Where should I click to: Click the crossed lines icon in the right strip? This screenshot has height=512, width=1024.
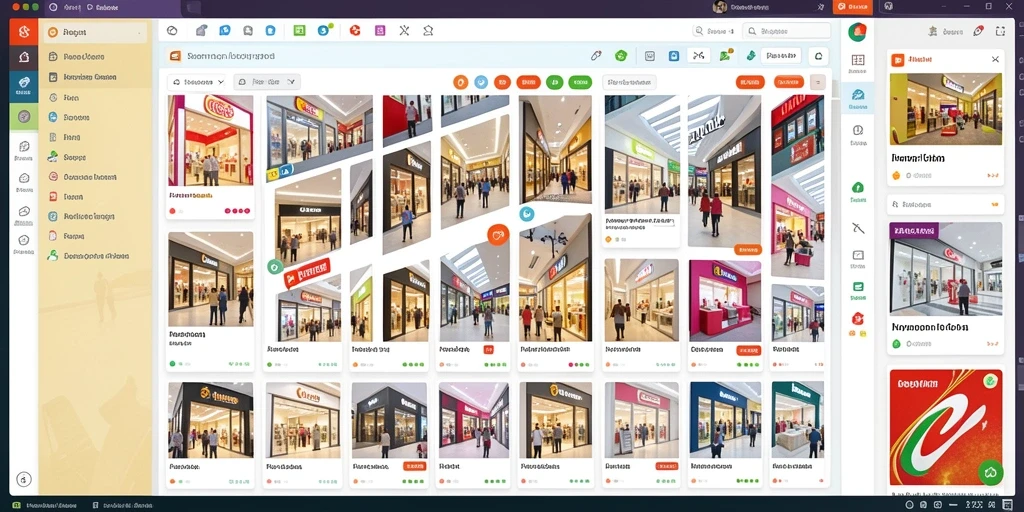coord(858,228)
